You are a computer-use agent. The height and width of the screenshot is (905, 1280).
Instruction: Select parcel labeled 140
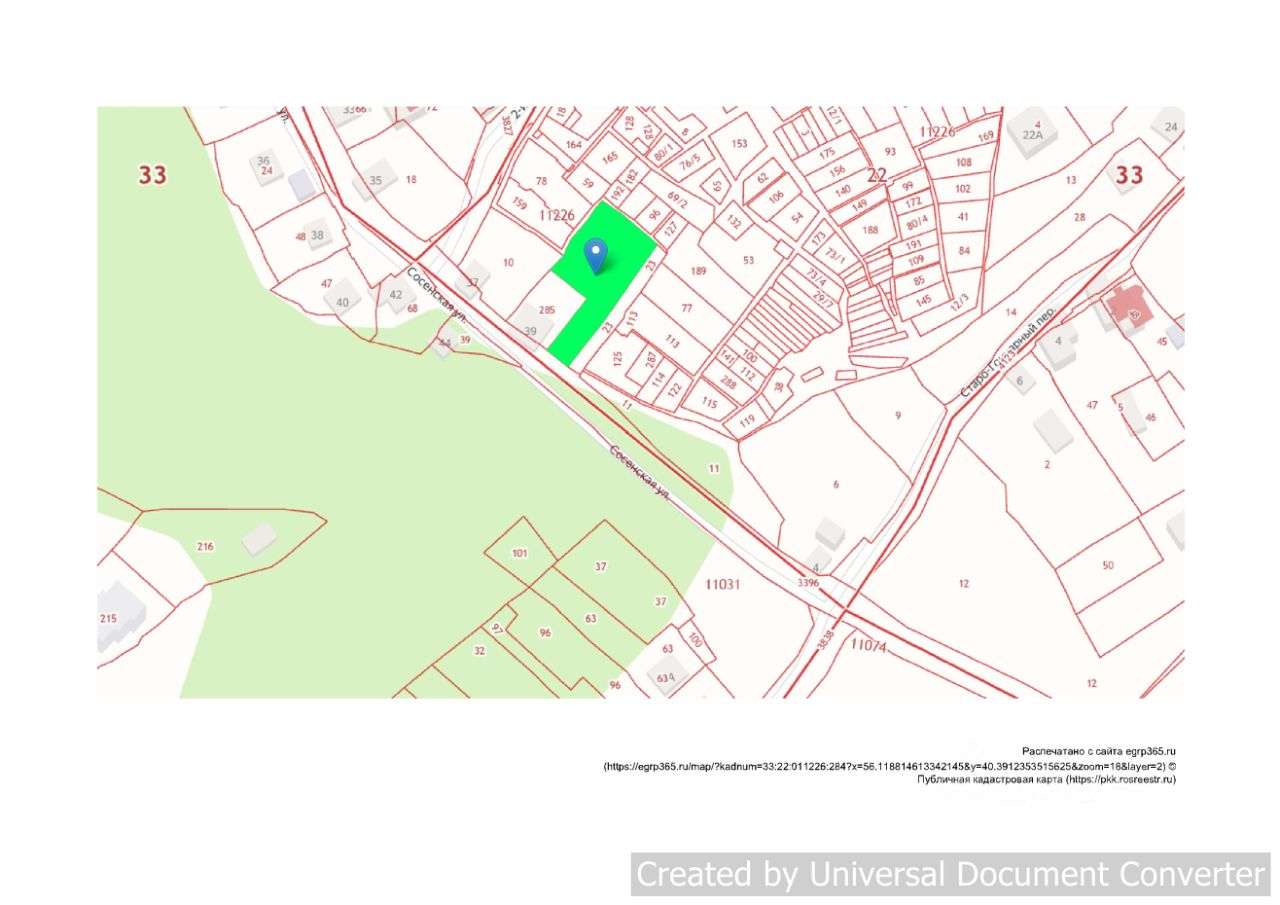843,189
